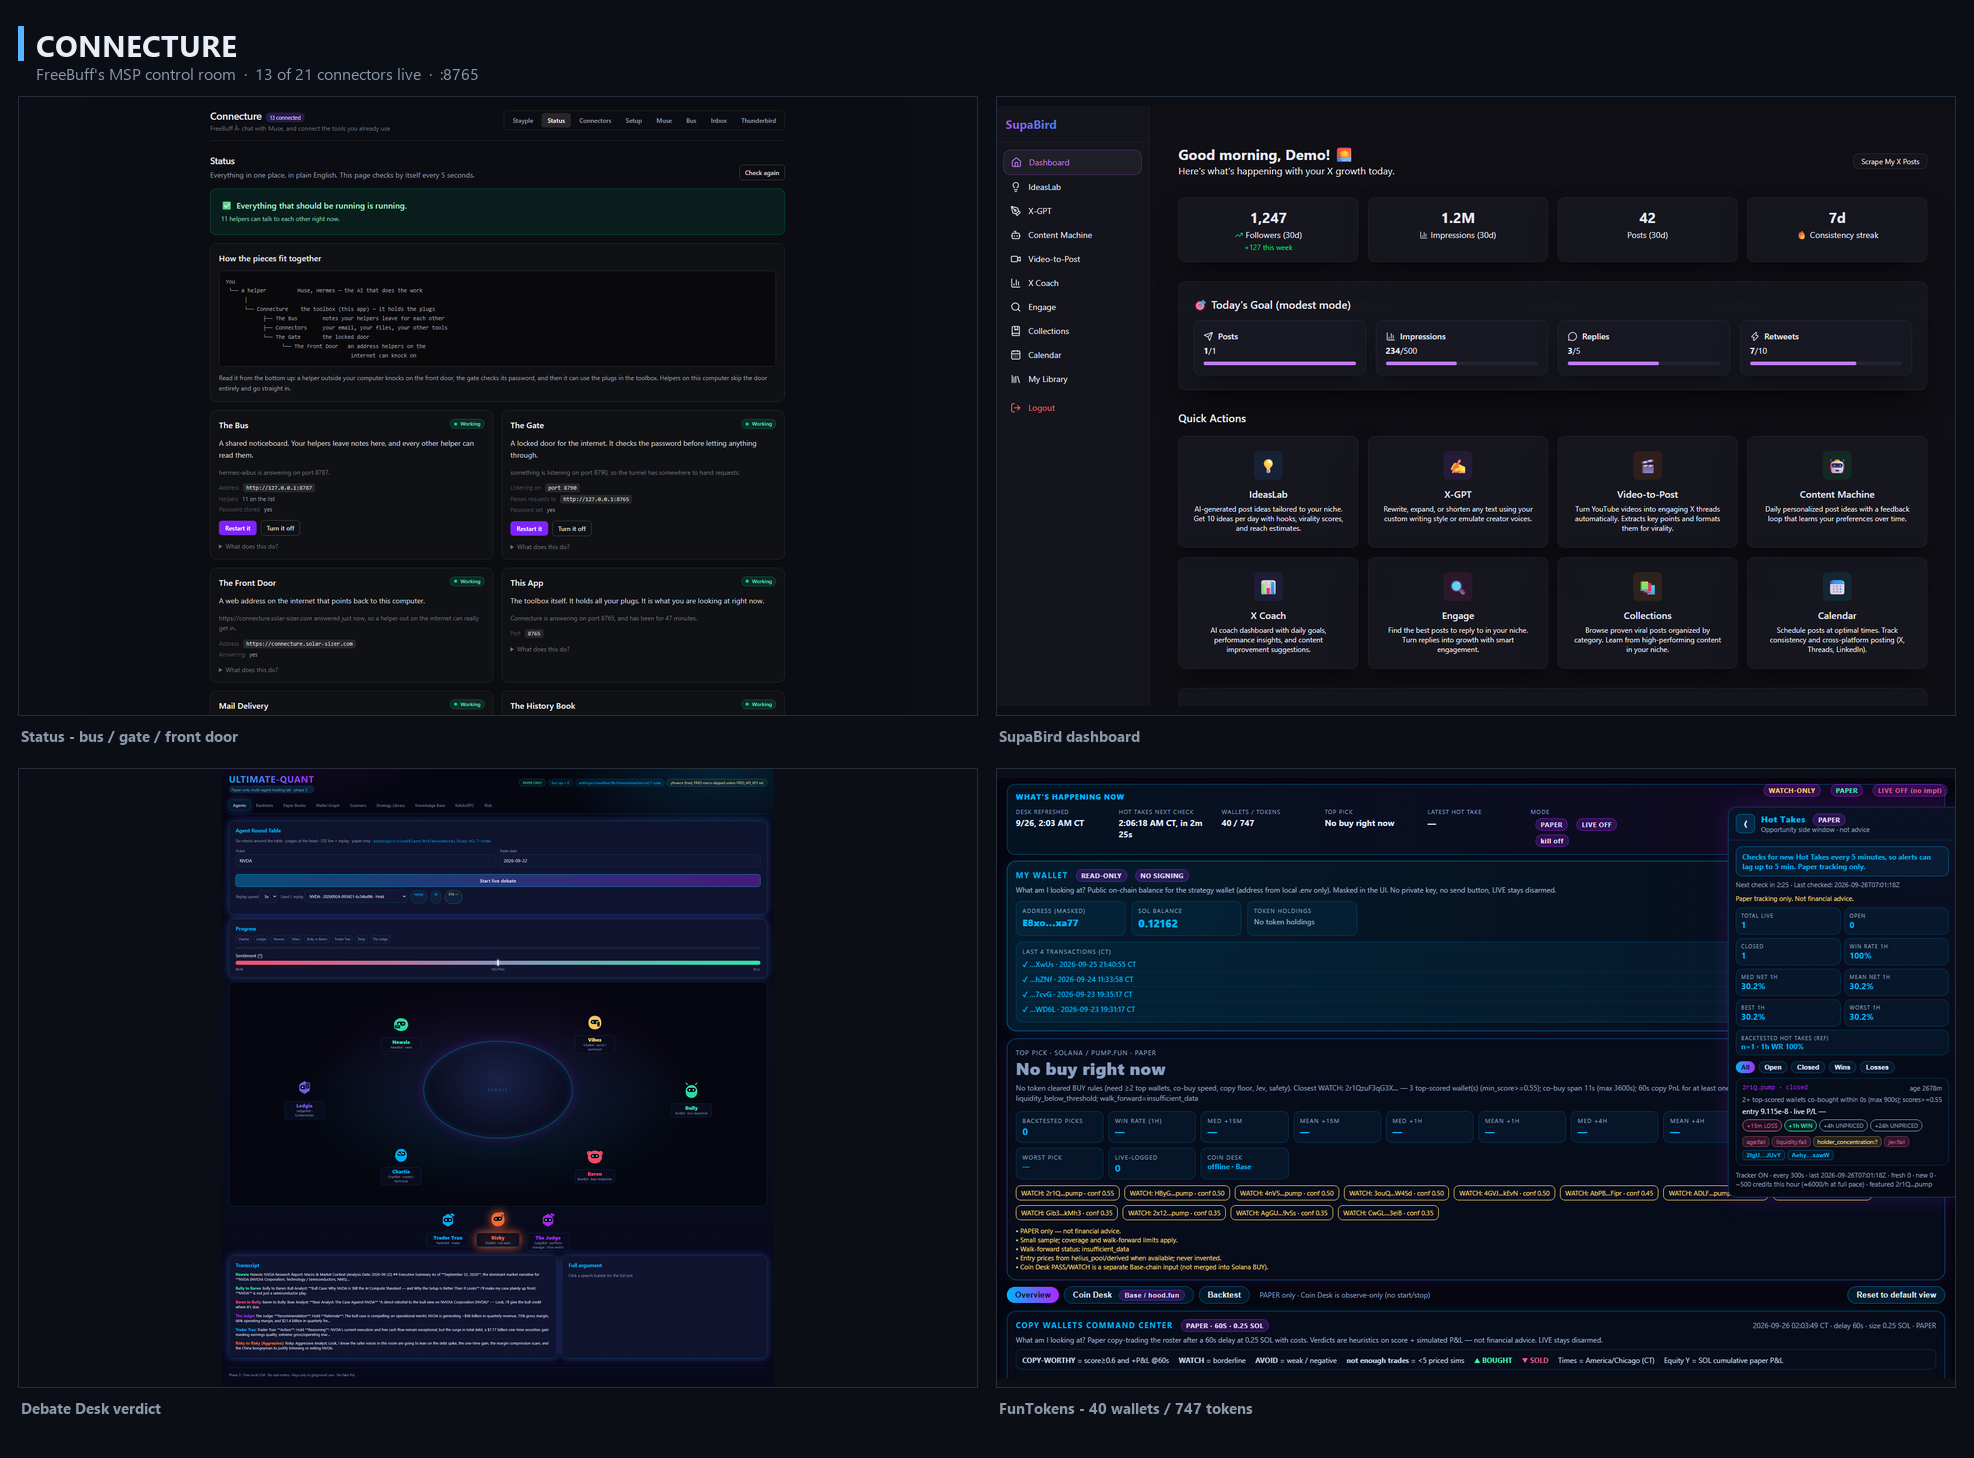Click the Collections quick action card icon
This screenshot has height=1458, width=1974.
tap(1647, 587)
